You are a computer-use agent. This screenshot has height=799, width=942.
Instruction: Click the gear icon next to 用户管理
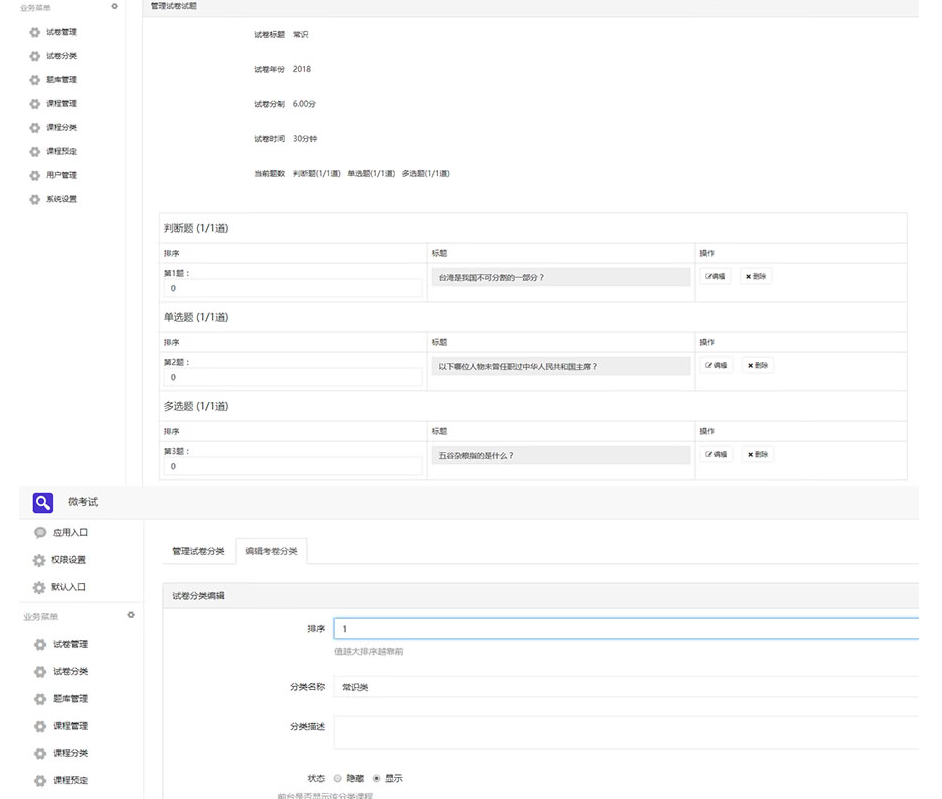34,175
